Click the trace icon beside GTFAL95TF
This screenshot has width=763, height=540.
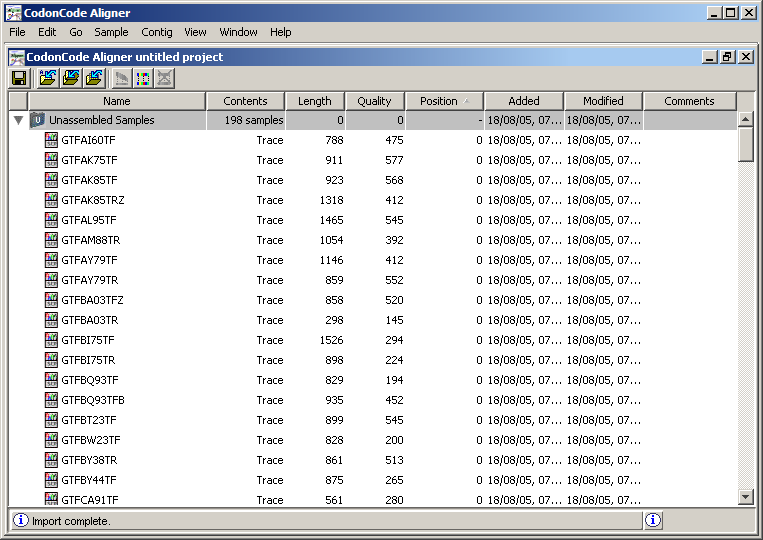[51, 220]
